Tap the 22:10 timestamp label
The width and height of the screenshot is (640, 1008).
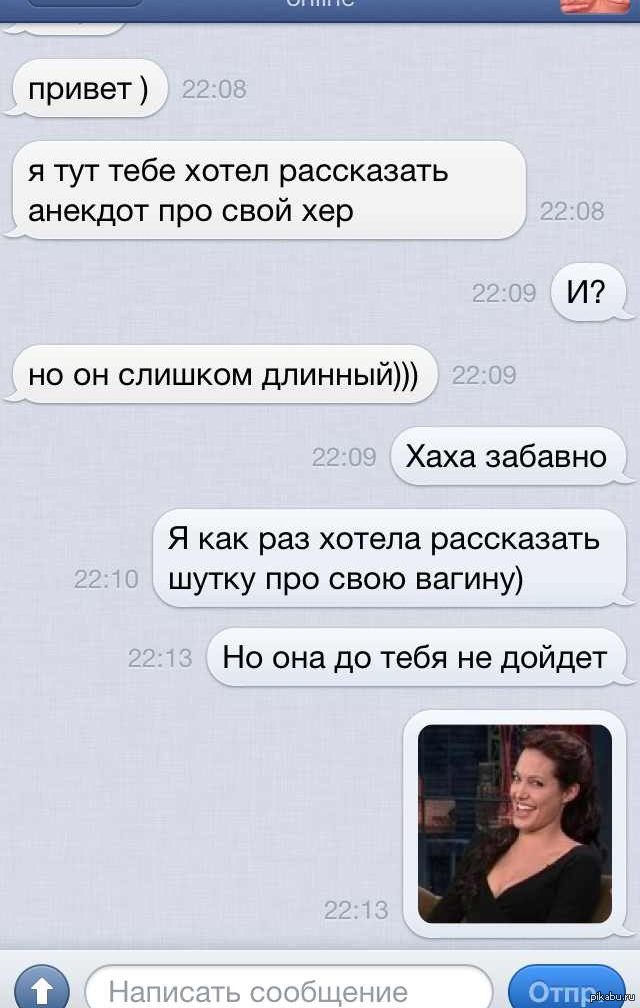(x=106, y=579)
